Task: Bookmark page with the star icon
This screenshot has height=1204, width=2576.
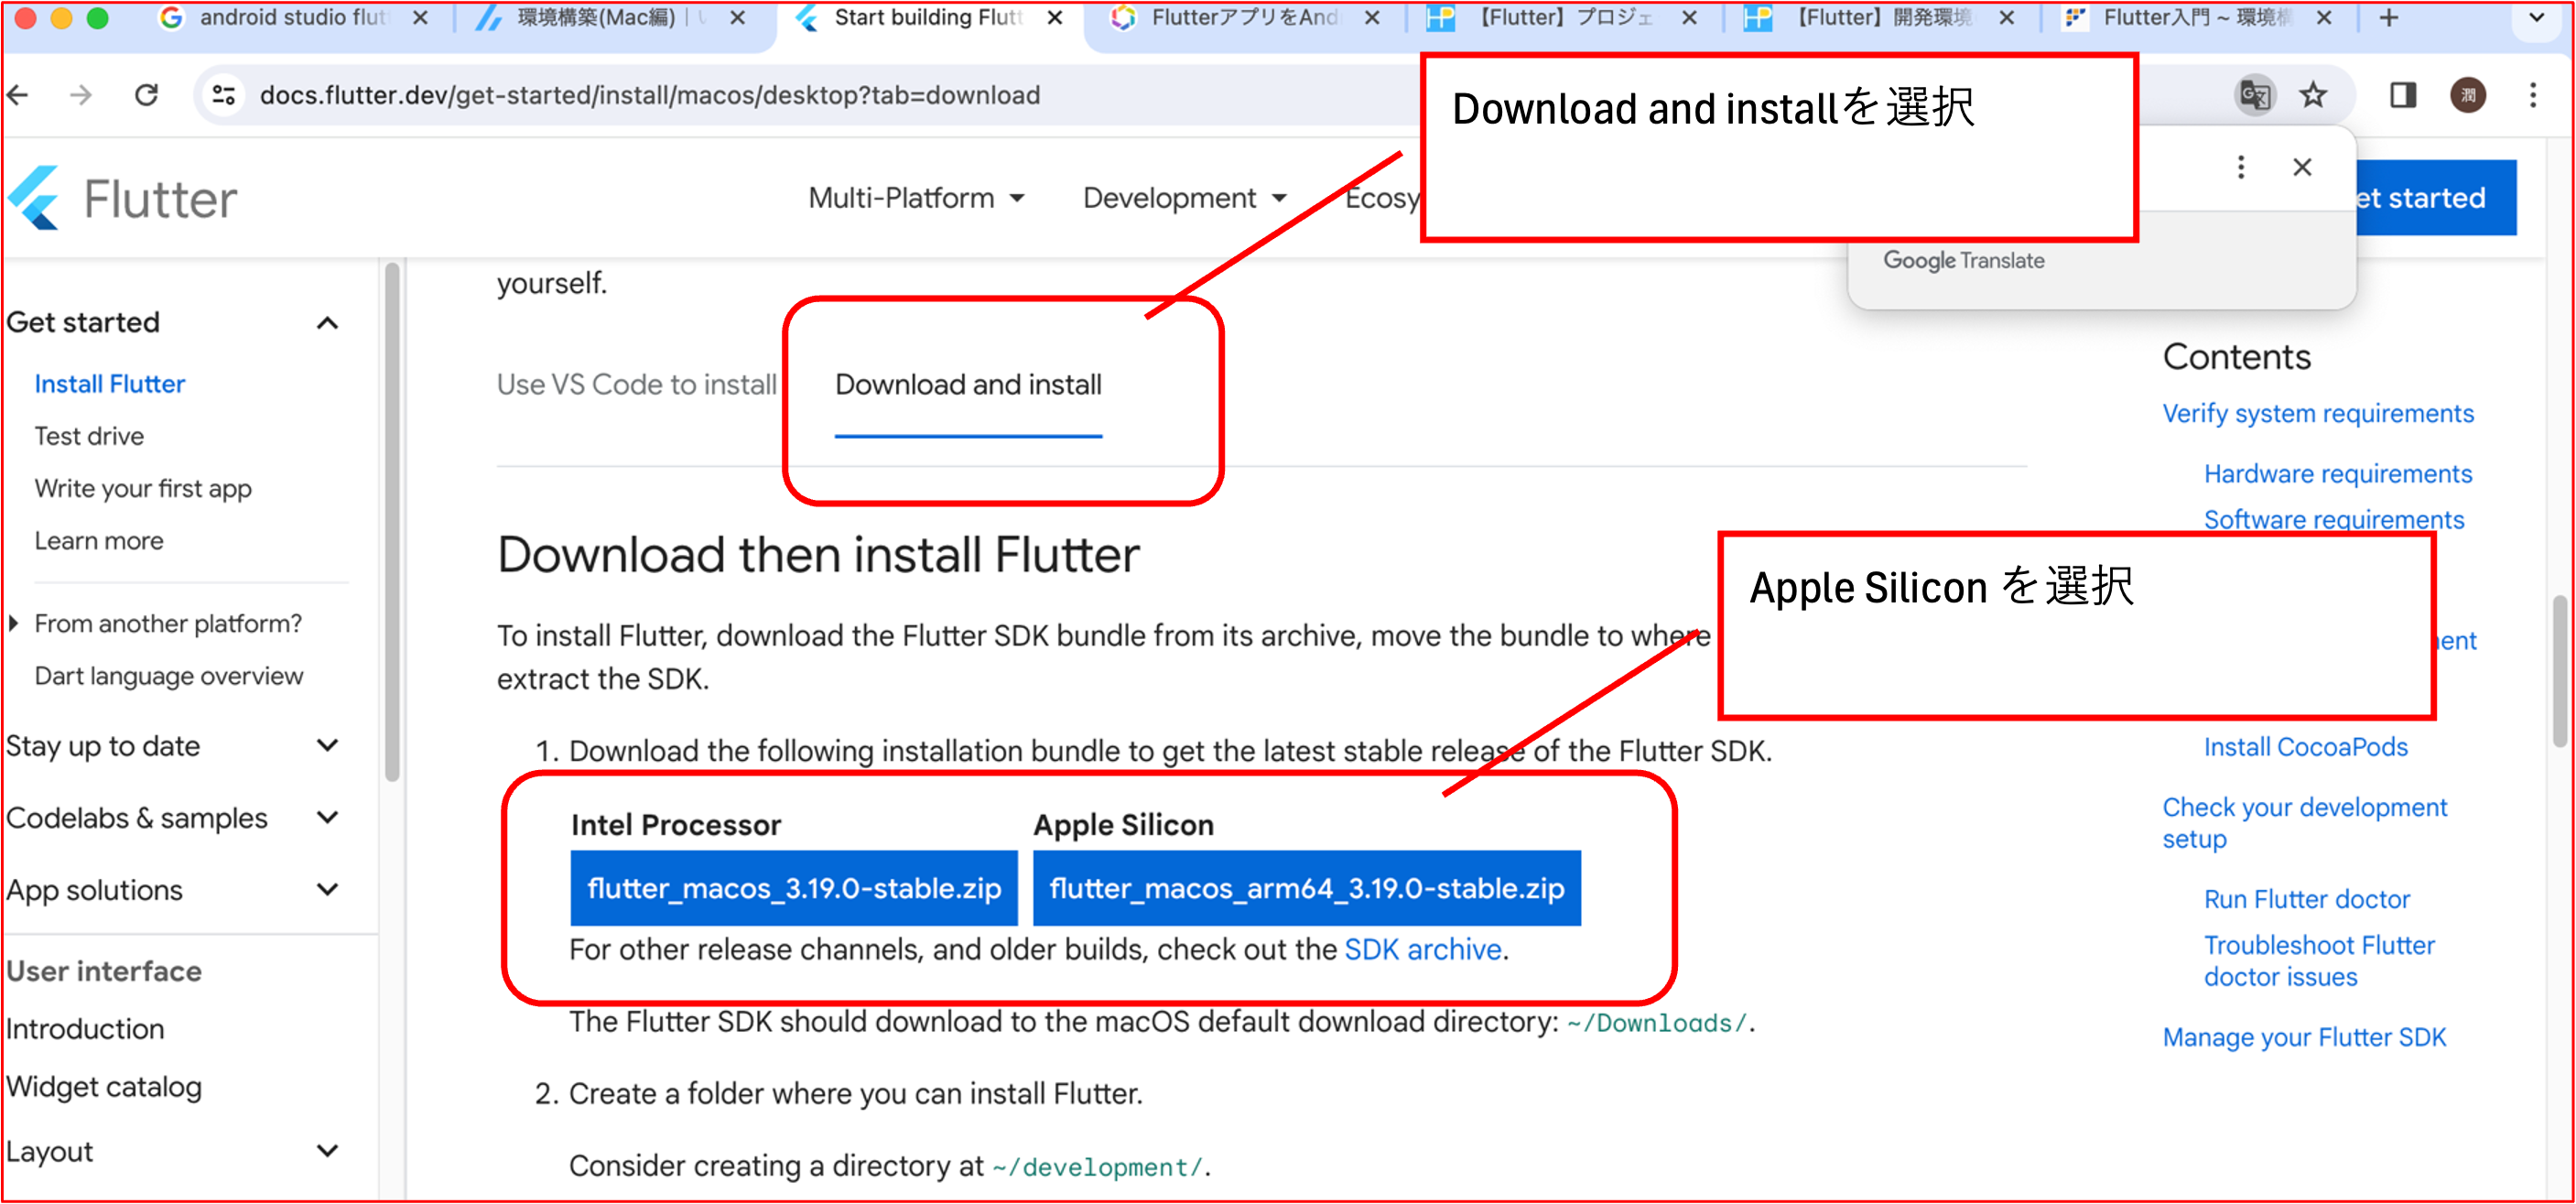Action: 2313,95
